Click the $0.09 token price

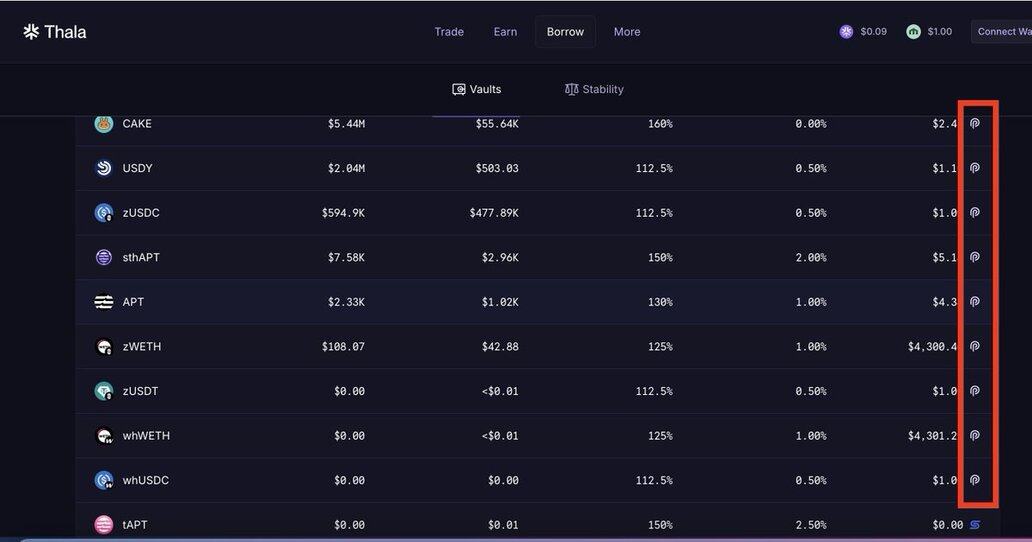click(x=873, y=32)
